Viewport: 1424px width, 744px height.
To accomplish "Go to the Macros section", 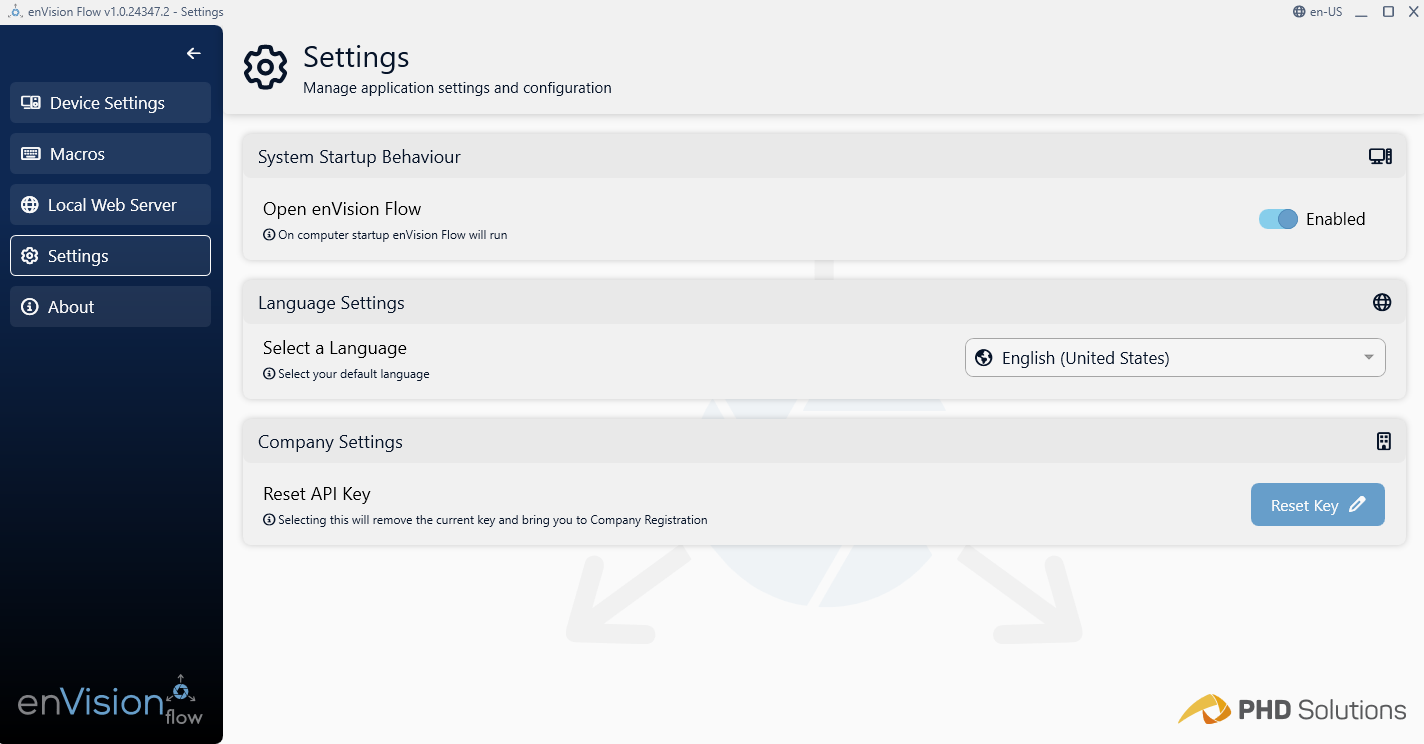I will click(x=110, y=154).
